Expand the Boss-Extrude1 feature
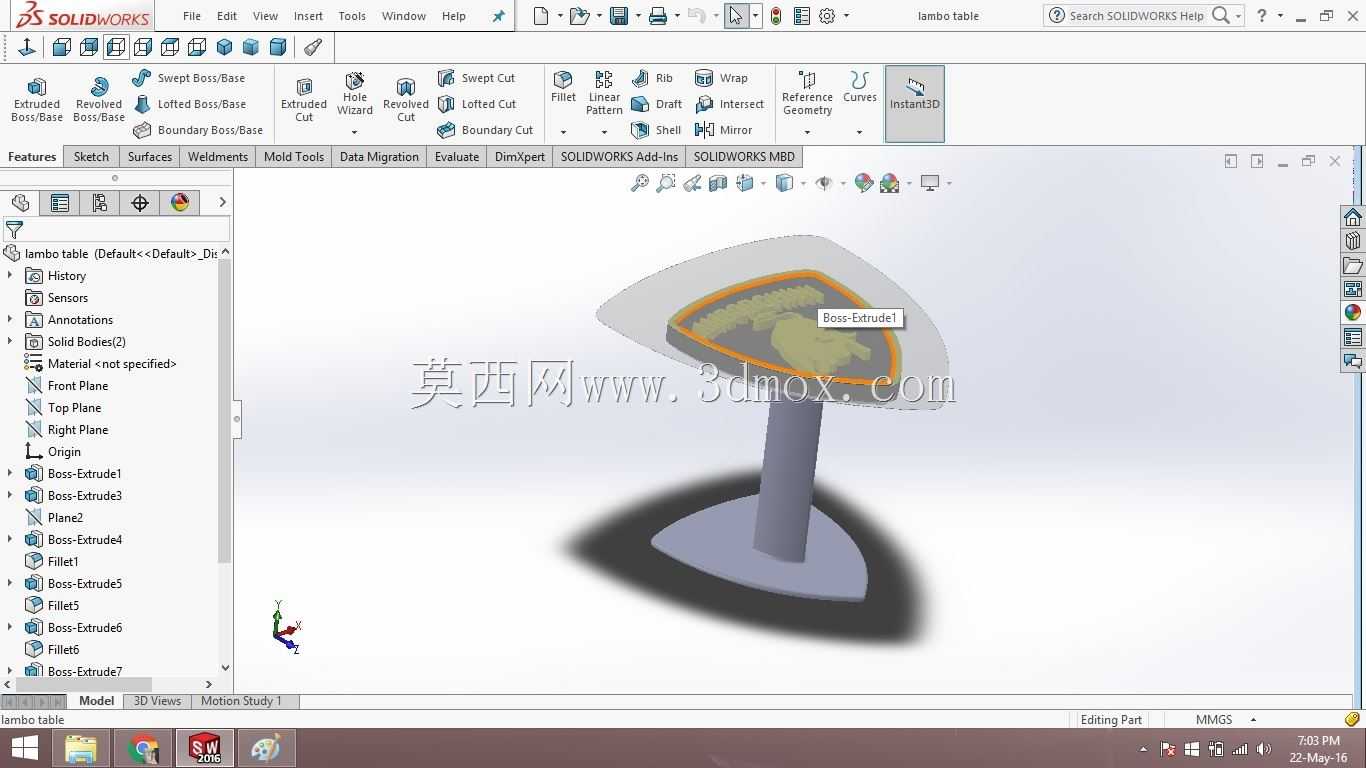The image size is (1366, 768). (10, 474)
